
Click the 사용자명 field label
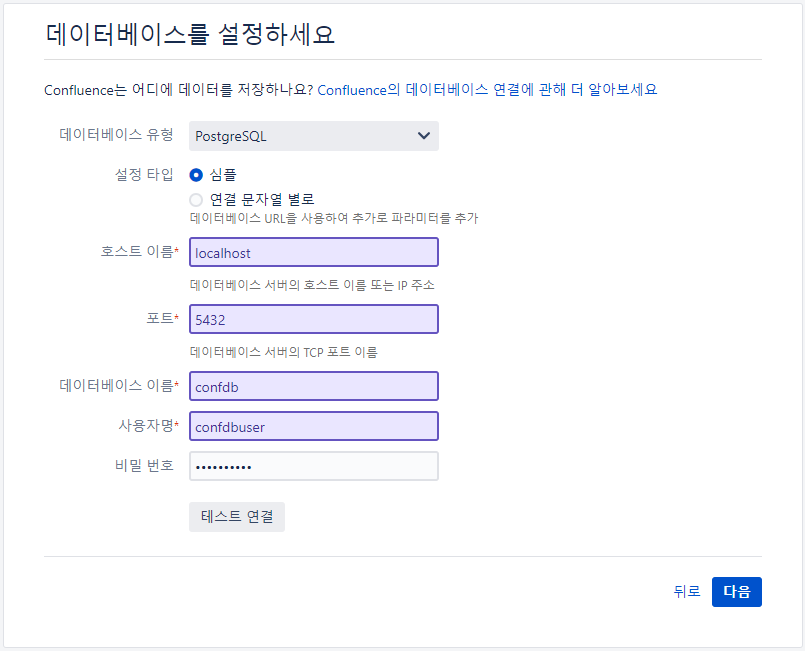(148, 426)
